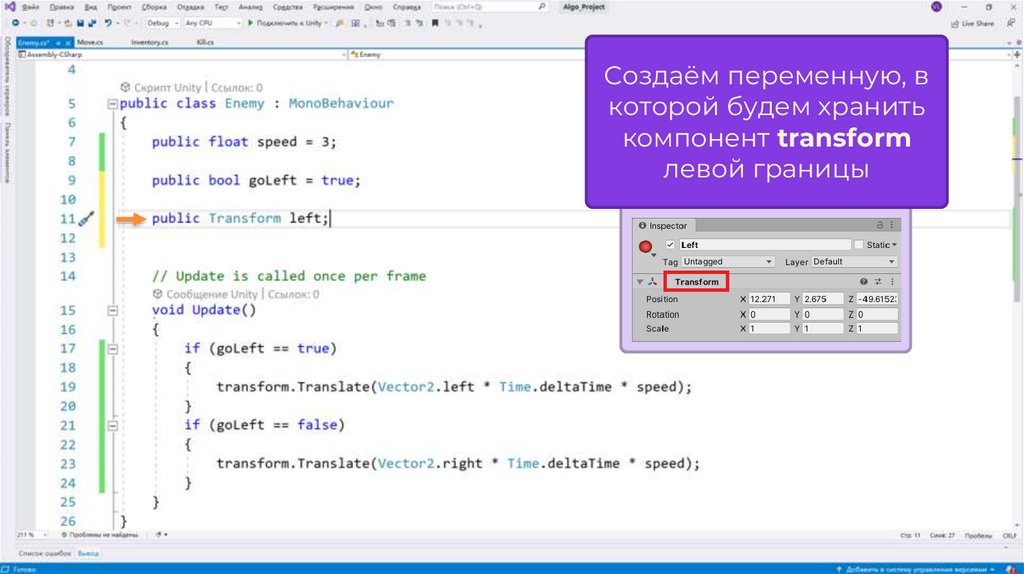Click the Position X value field
This screenshot has height=574, width=1024.
coord(769,299)
